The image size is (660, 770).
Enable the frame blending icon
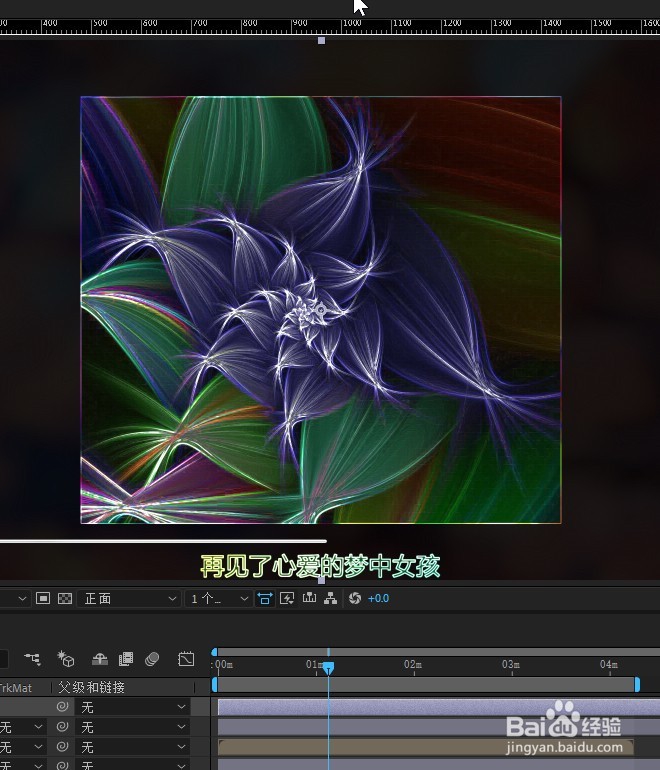click(x=126, y=659)
